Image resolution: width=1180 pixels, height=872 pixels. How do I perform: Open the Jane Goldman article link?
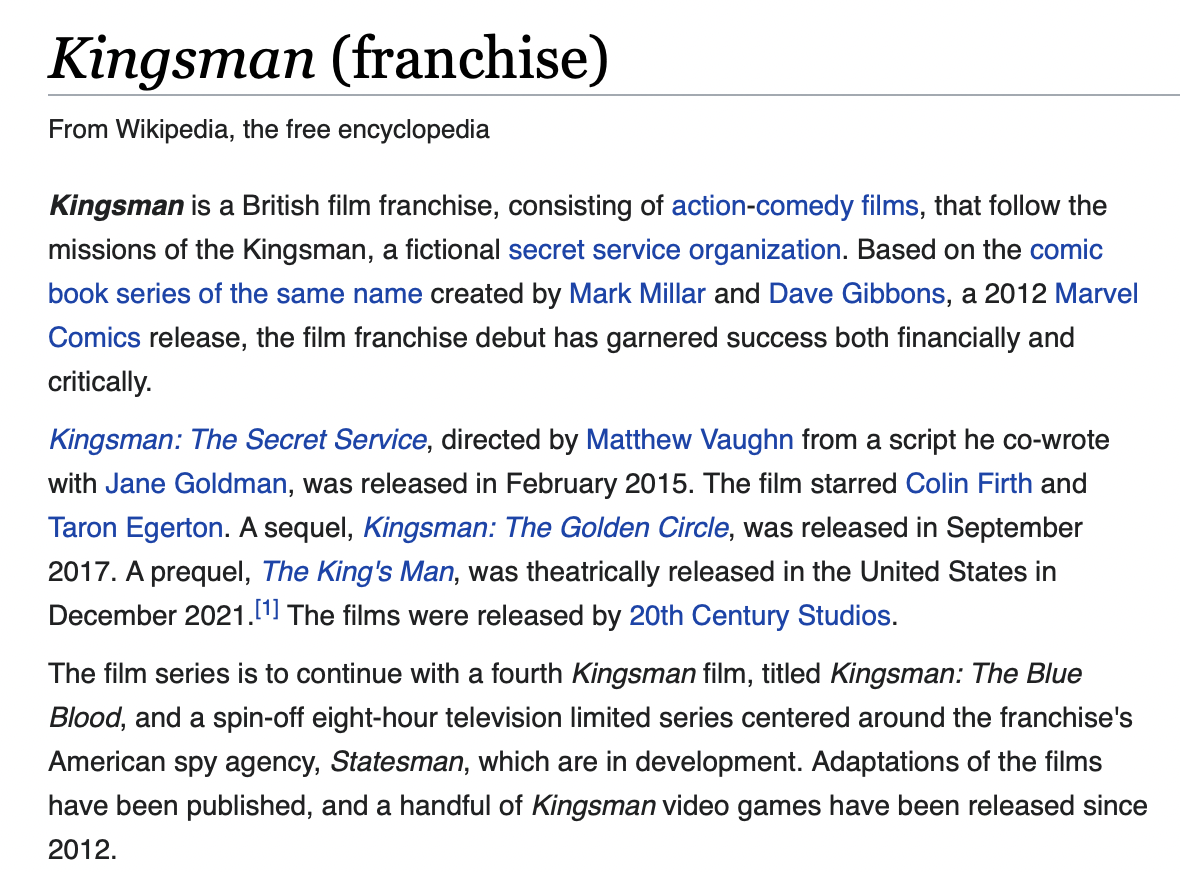coord(196,483)
